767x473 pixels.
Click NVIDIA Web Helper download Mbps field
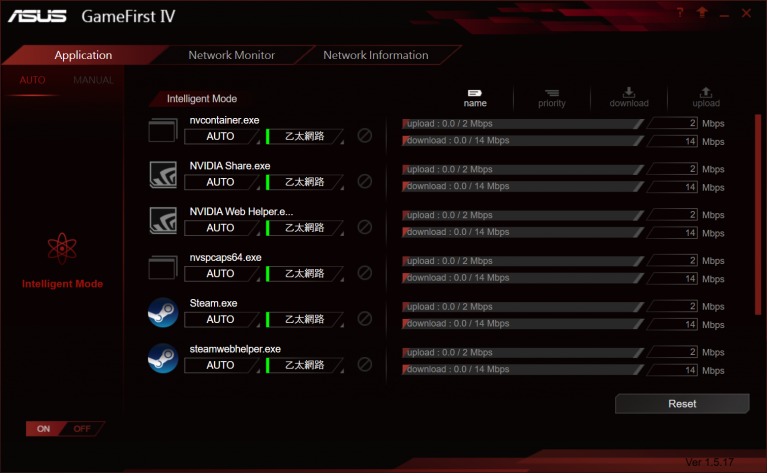(x=673, y=233)
